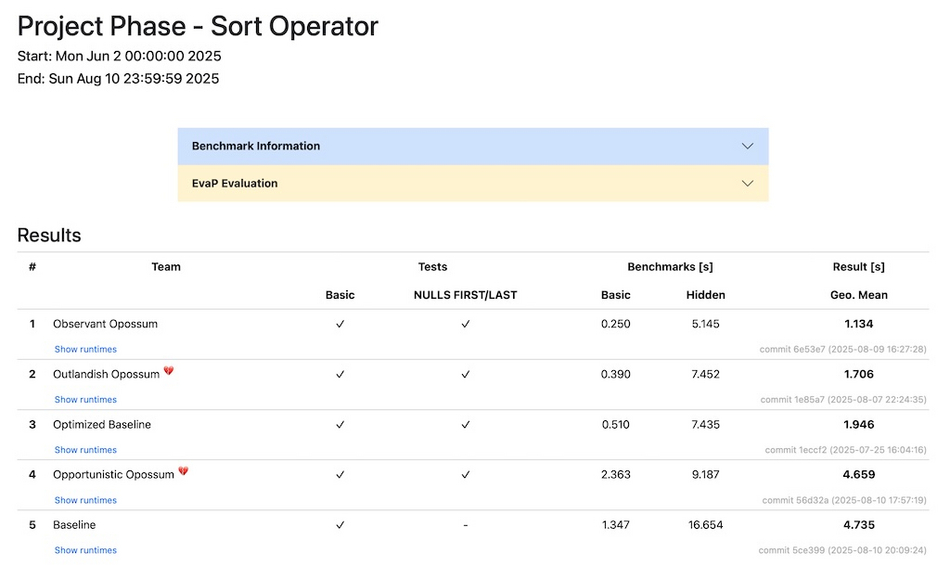Click Basic benchmark value 2.363
The image size is (950, 565).
click(x=616, y=475)
